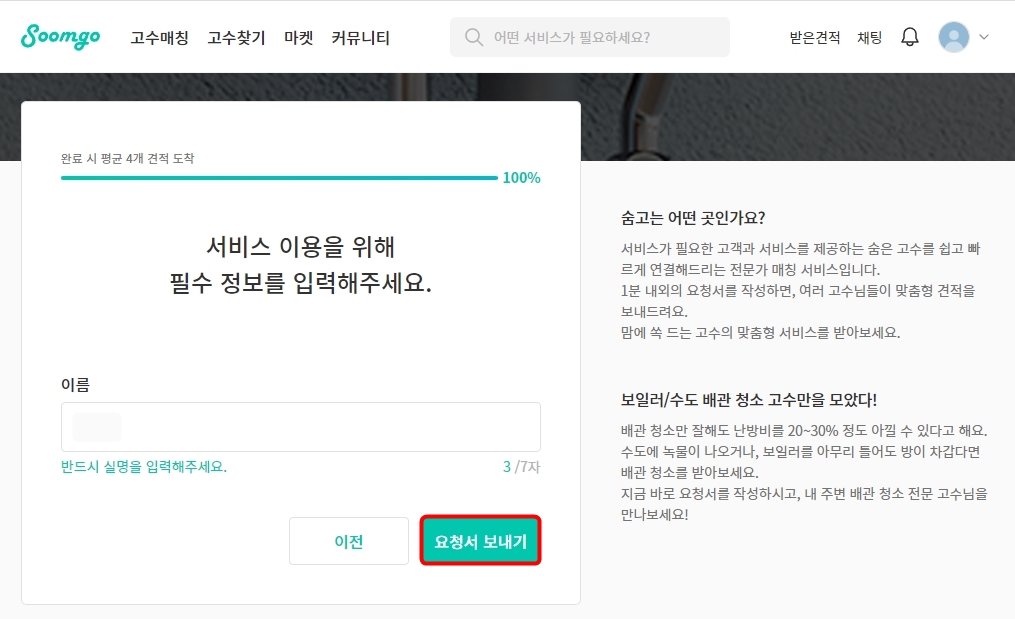Click the 100% progress bar
This screenshot has height=619, width=1015.
pyautogui.click(x=279, y=177)
